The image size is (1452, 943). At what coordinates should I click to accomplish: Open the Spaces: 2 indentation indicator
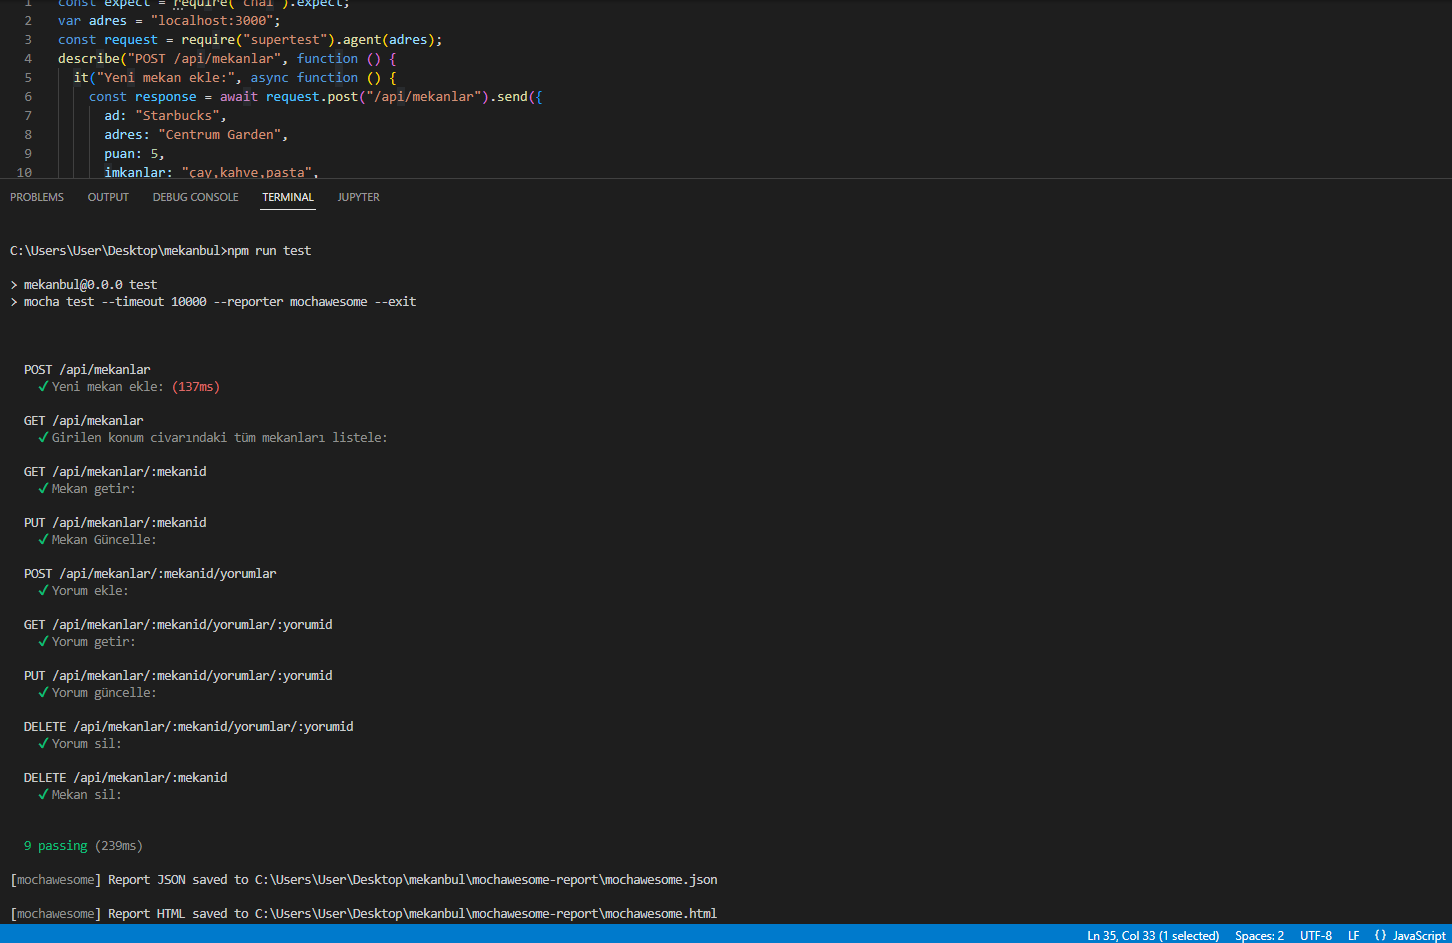[1259, 936]
